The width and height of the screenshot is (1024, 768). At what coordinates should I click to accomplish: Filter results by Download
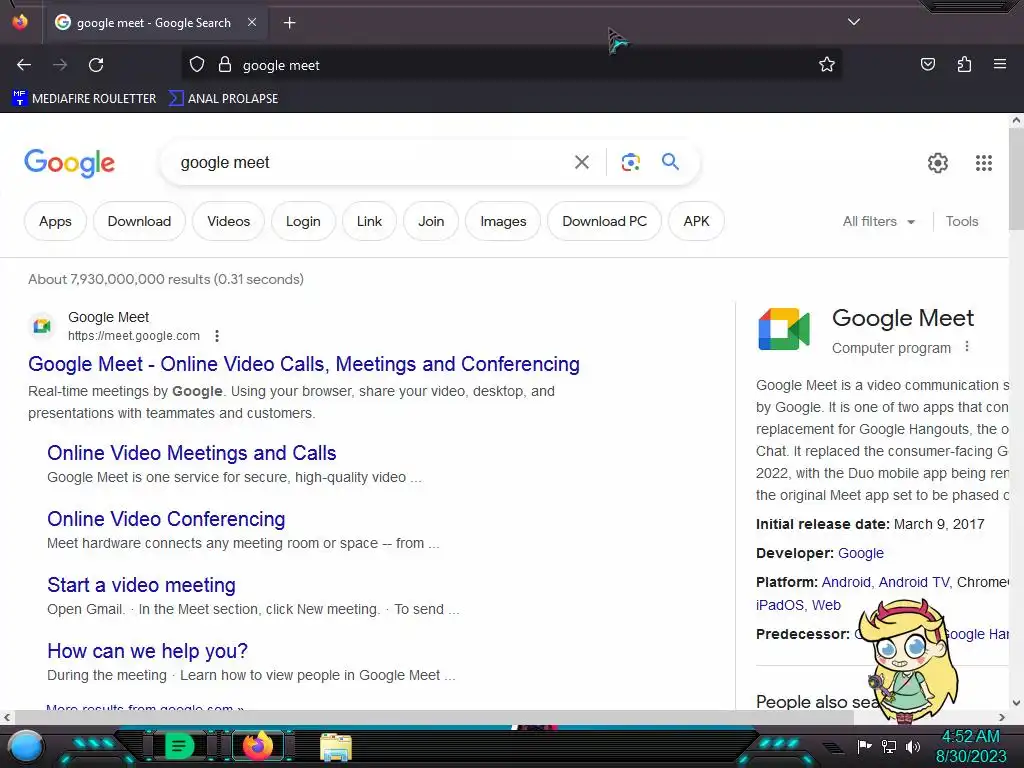(x=139, y=221)
